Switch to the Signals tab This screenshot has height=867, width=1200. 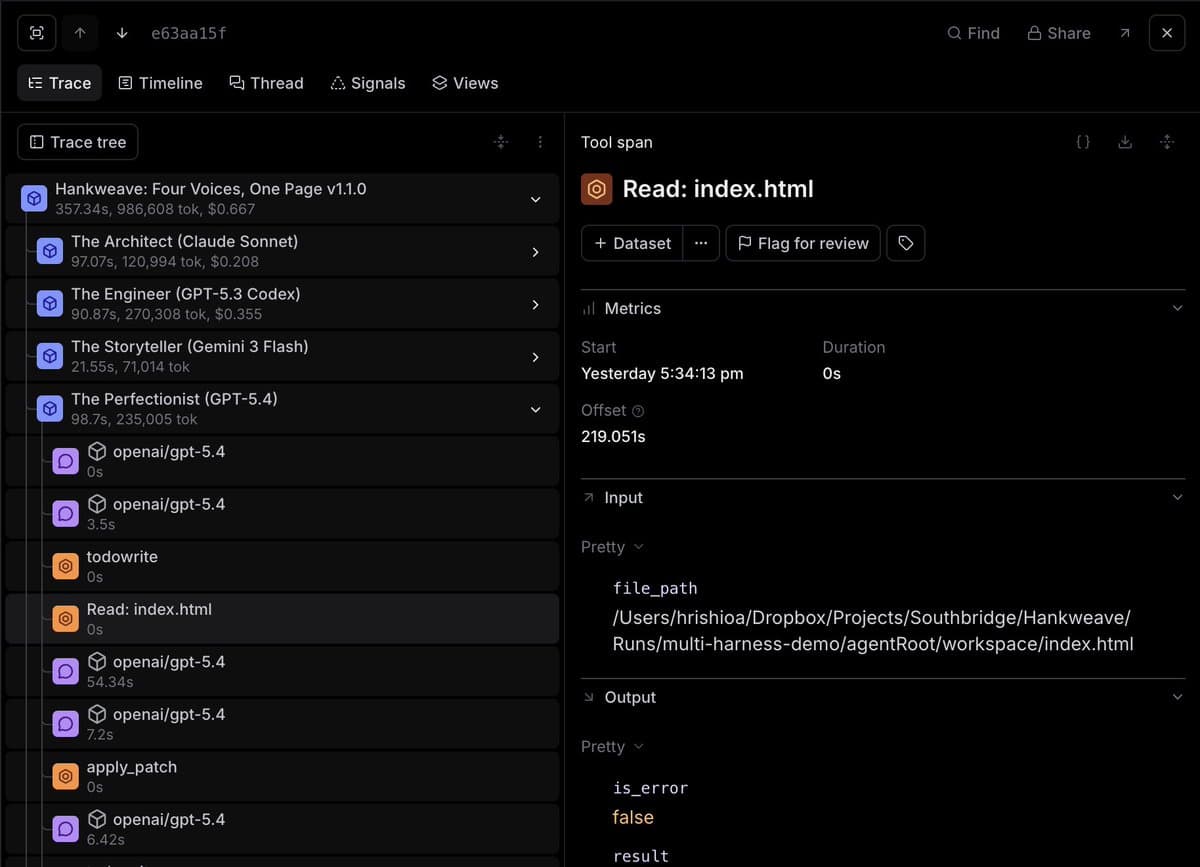(x=367, y=83)
